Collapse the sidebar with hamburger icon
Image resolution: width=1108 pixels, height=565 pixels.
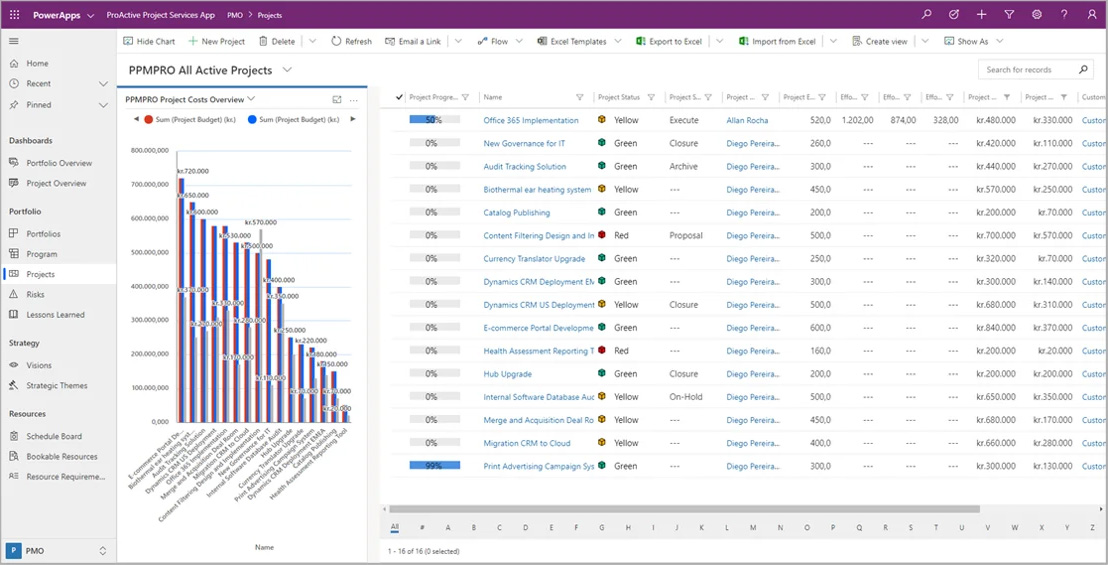point(14,41)
